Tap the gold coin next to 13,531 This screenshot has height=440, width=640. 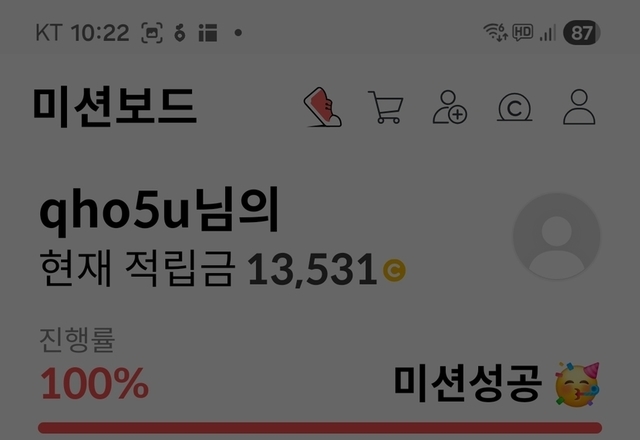tap(394, 270)
